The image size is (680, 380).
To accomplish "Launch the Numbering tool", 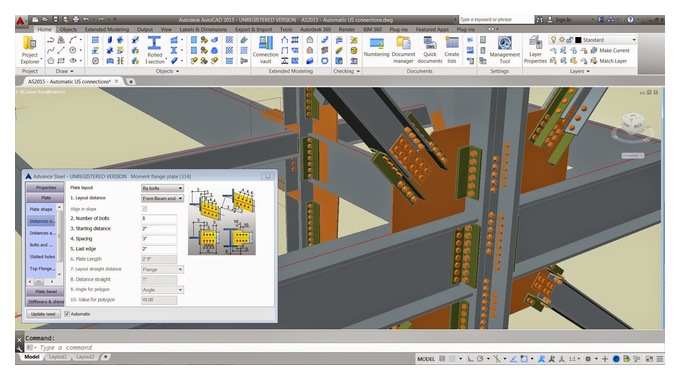I will (x=376, y=47).
